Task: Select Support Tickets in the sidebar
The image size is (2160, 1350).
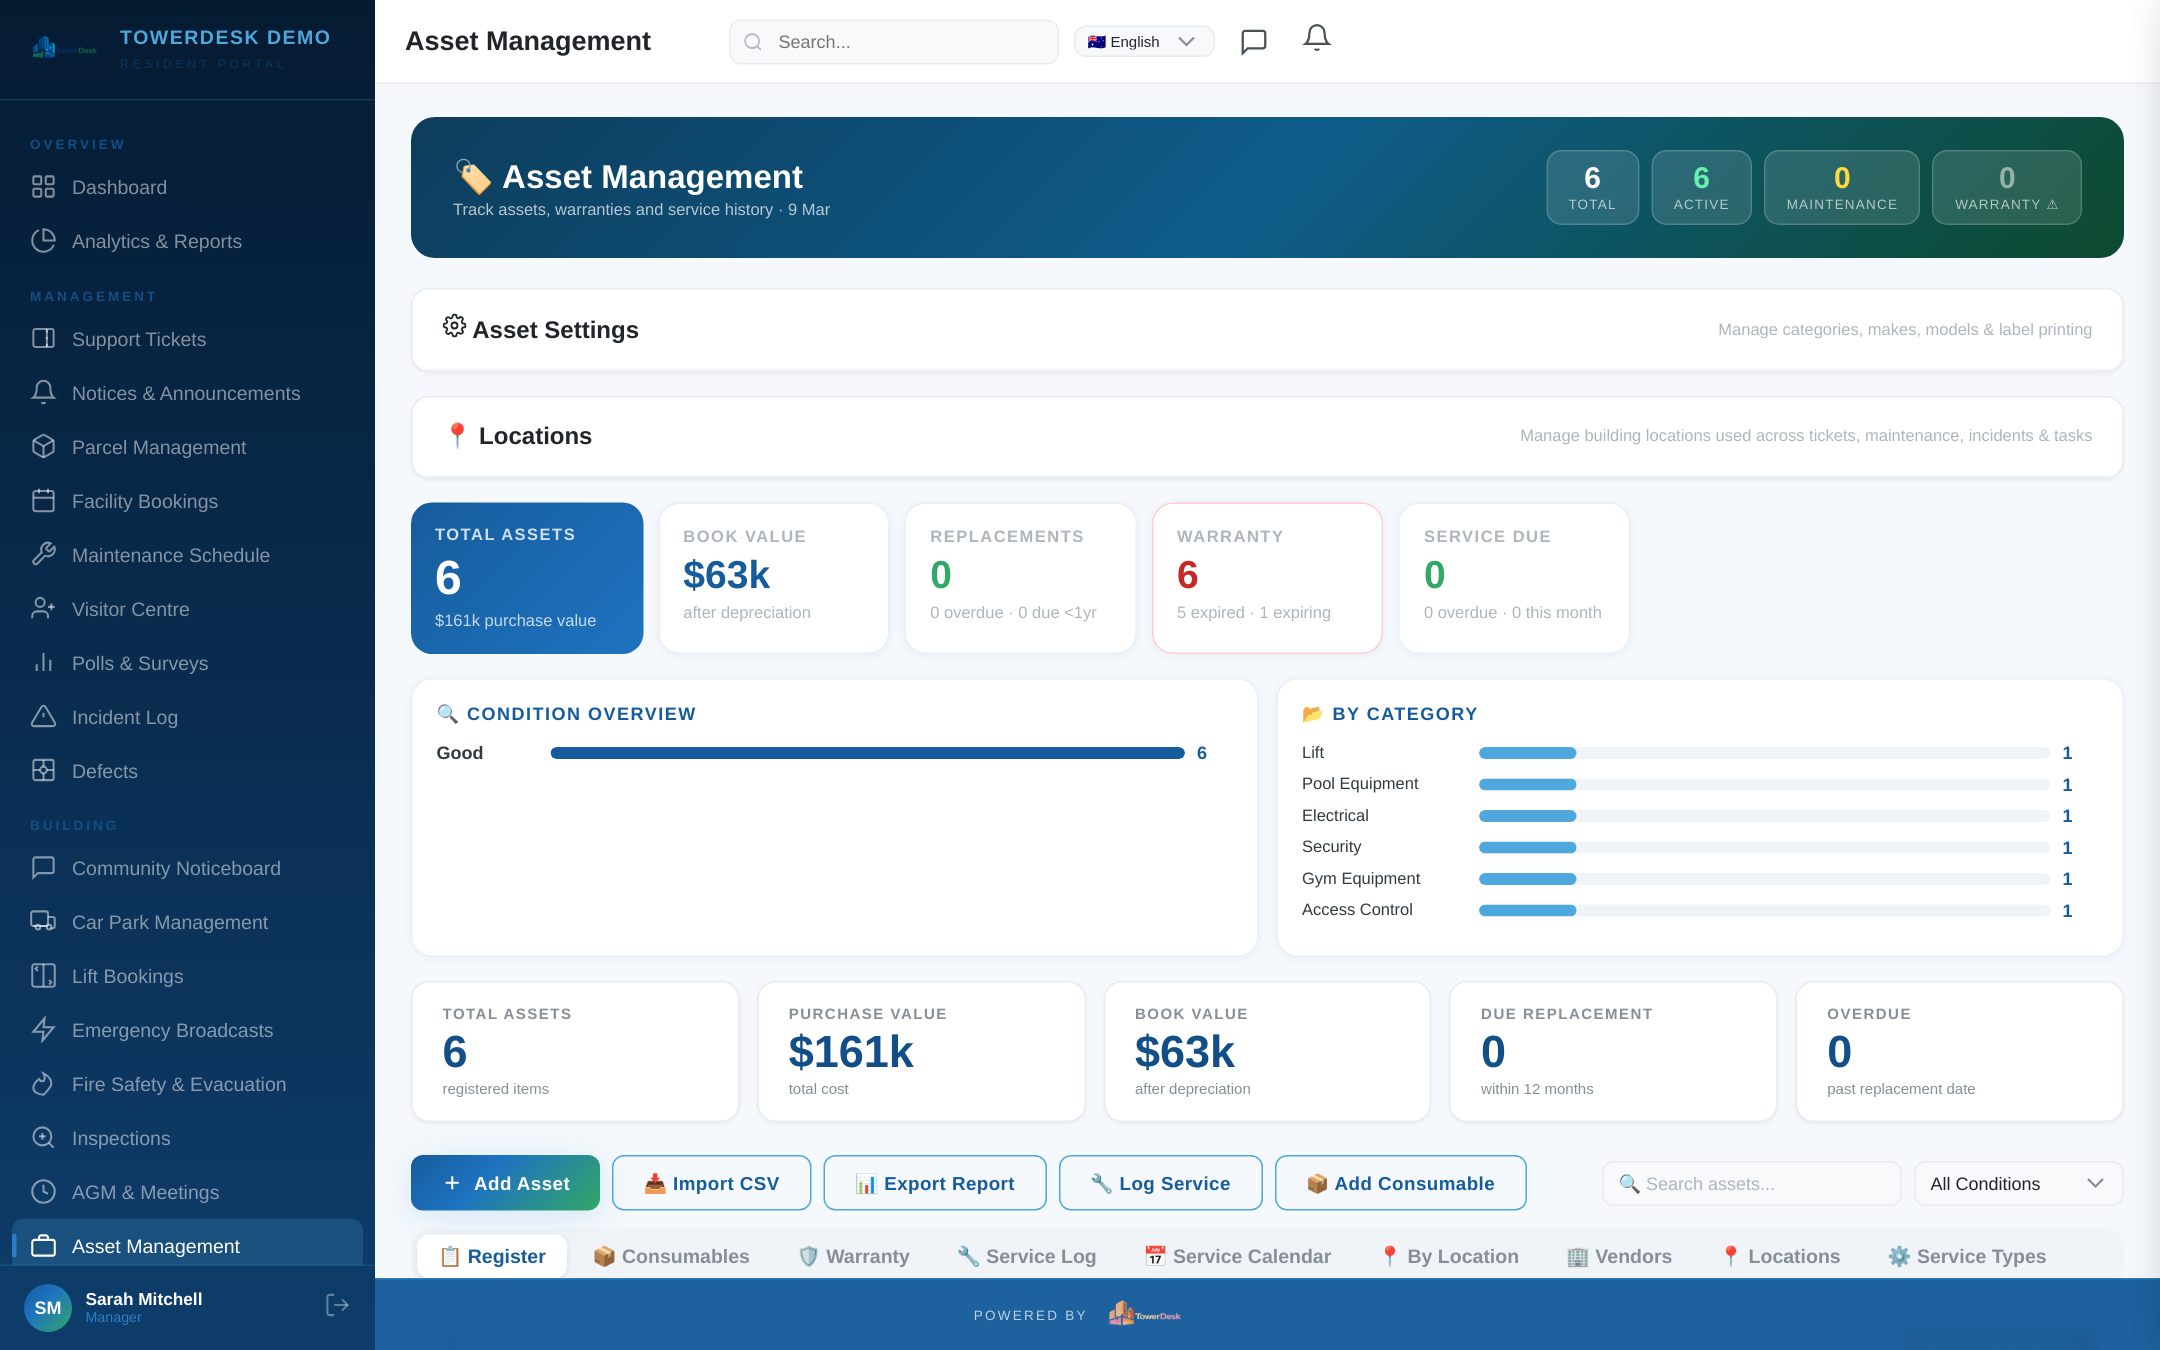Action: 139,339
